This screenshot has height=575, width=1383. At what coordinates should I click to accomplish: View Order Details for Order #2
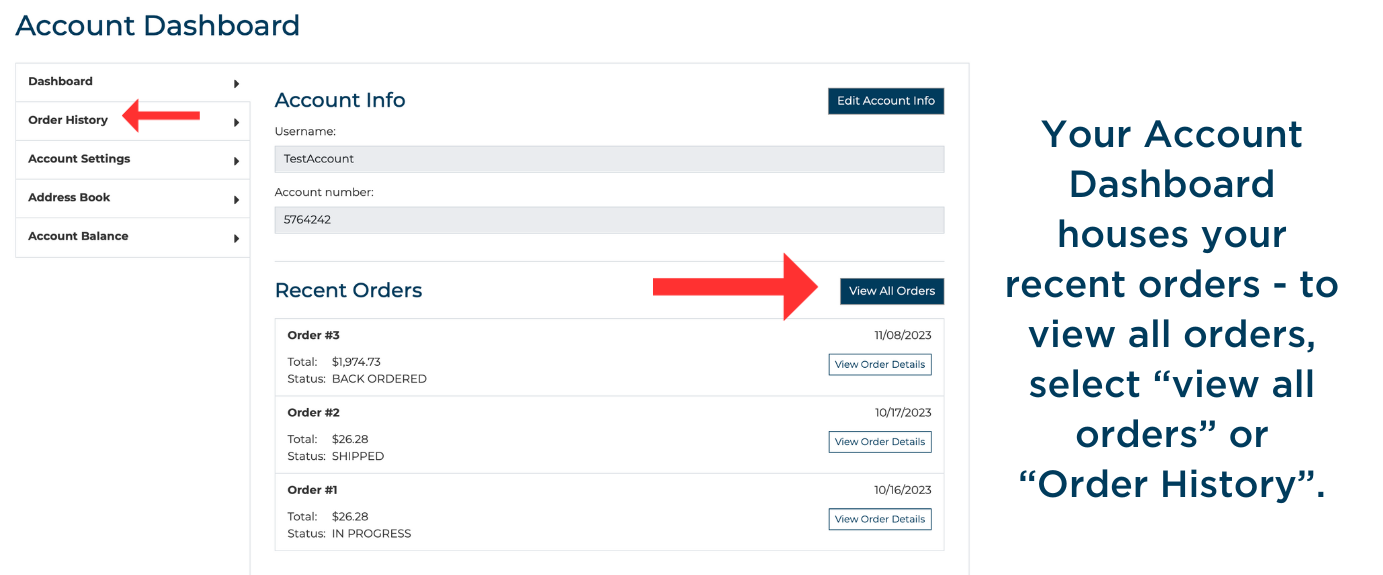click(x=879, y=442)
